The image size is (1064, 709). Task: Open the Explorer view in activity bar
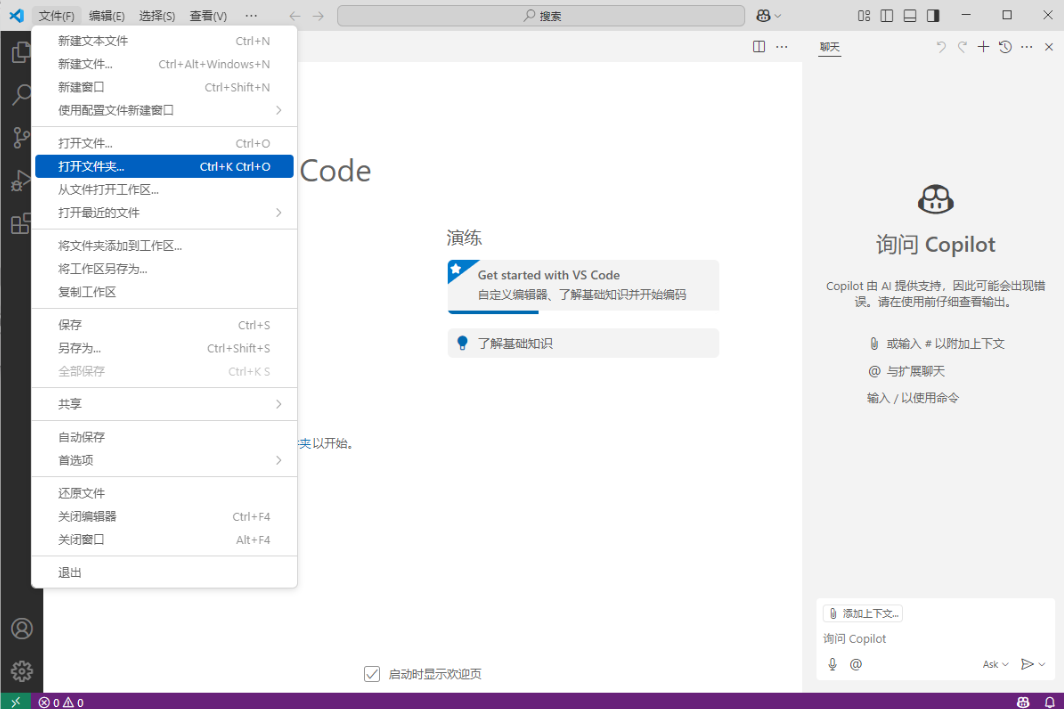pyautogui.click(x=21, y=52)
